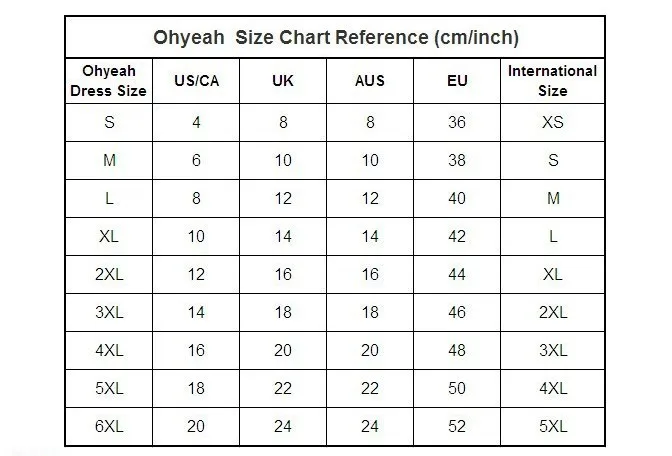Screen dimensions: 672x456
Task: Click the Ohyeah 6XL row label
Action: [x=109, y=426]
